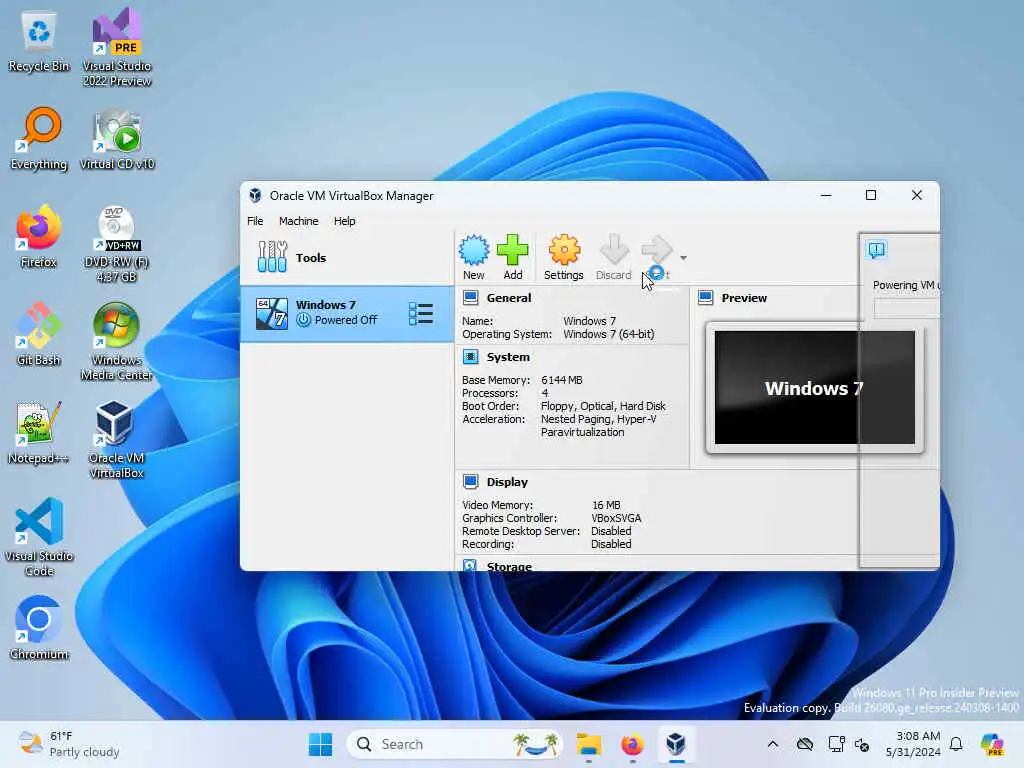The width and height of the screenshot is (1024, 768).
Task: Open the Windows Start menu button
Action: (x=320, y=744)
